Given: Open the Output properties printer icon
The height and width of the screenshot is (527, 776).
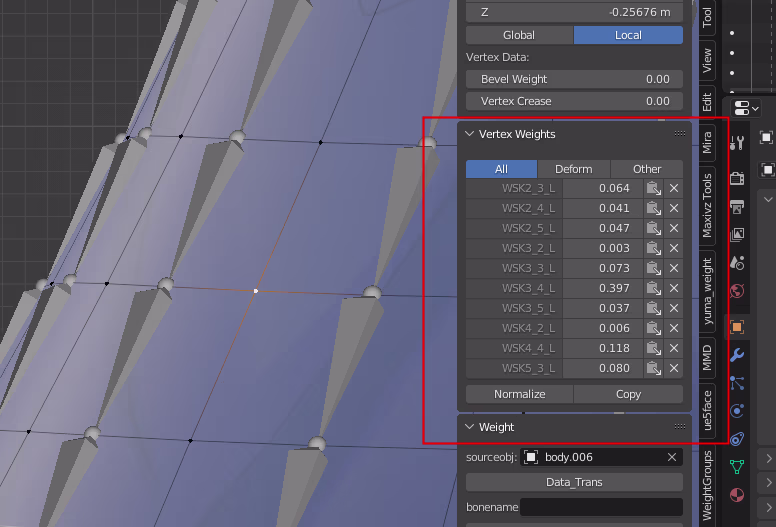Looking at the screenshot, I should [x=737, y=206].
